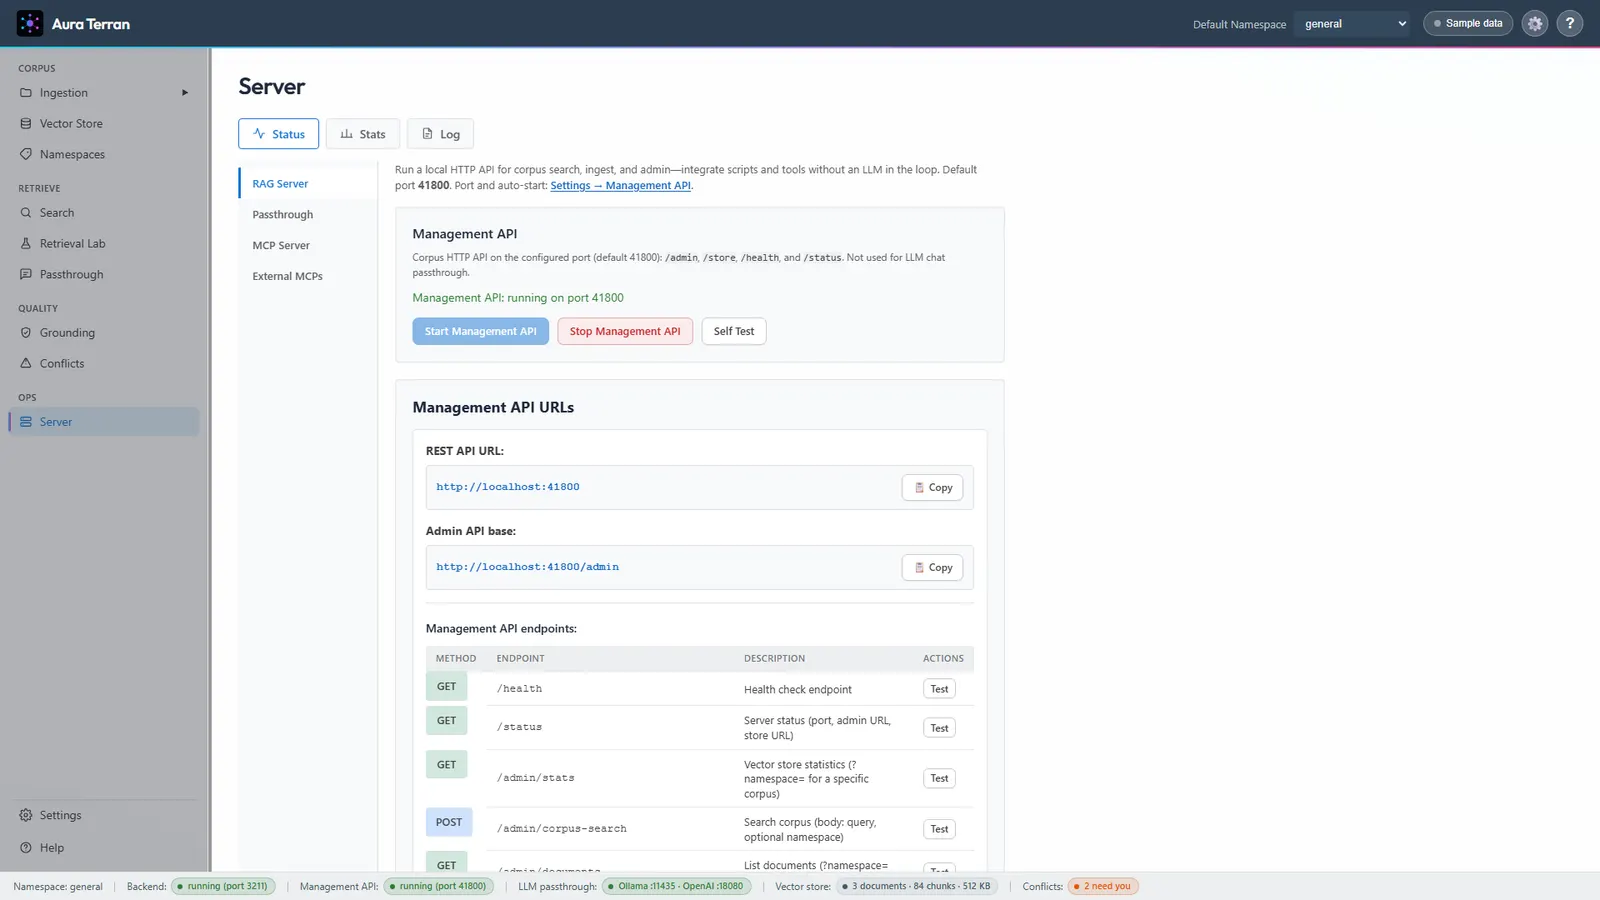This screenshot has height=900, width=1600.
Task: Click the http://localhost:41800 REST URL
Action: [x=508, y=487]
